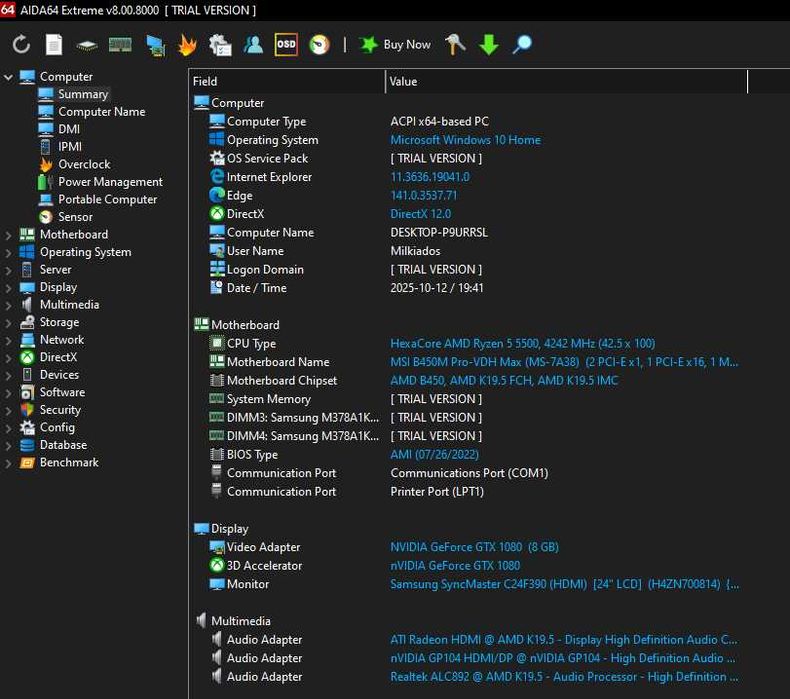
Task: Click the Motherboard section header icon
Action: tap(202, 325)
